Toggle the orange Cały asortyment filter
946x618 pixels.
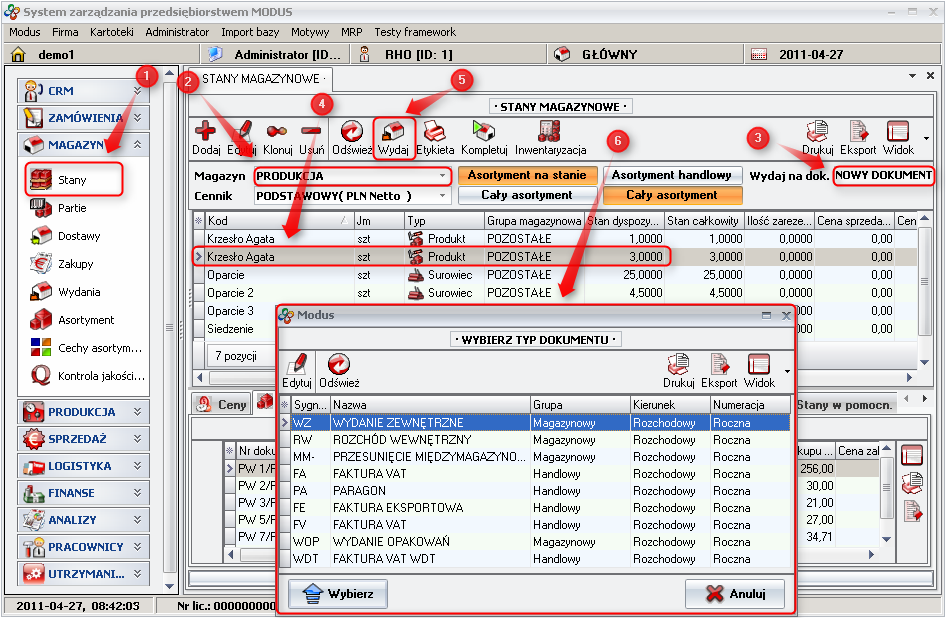(671, 195)
